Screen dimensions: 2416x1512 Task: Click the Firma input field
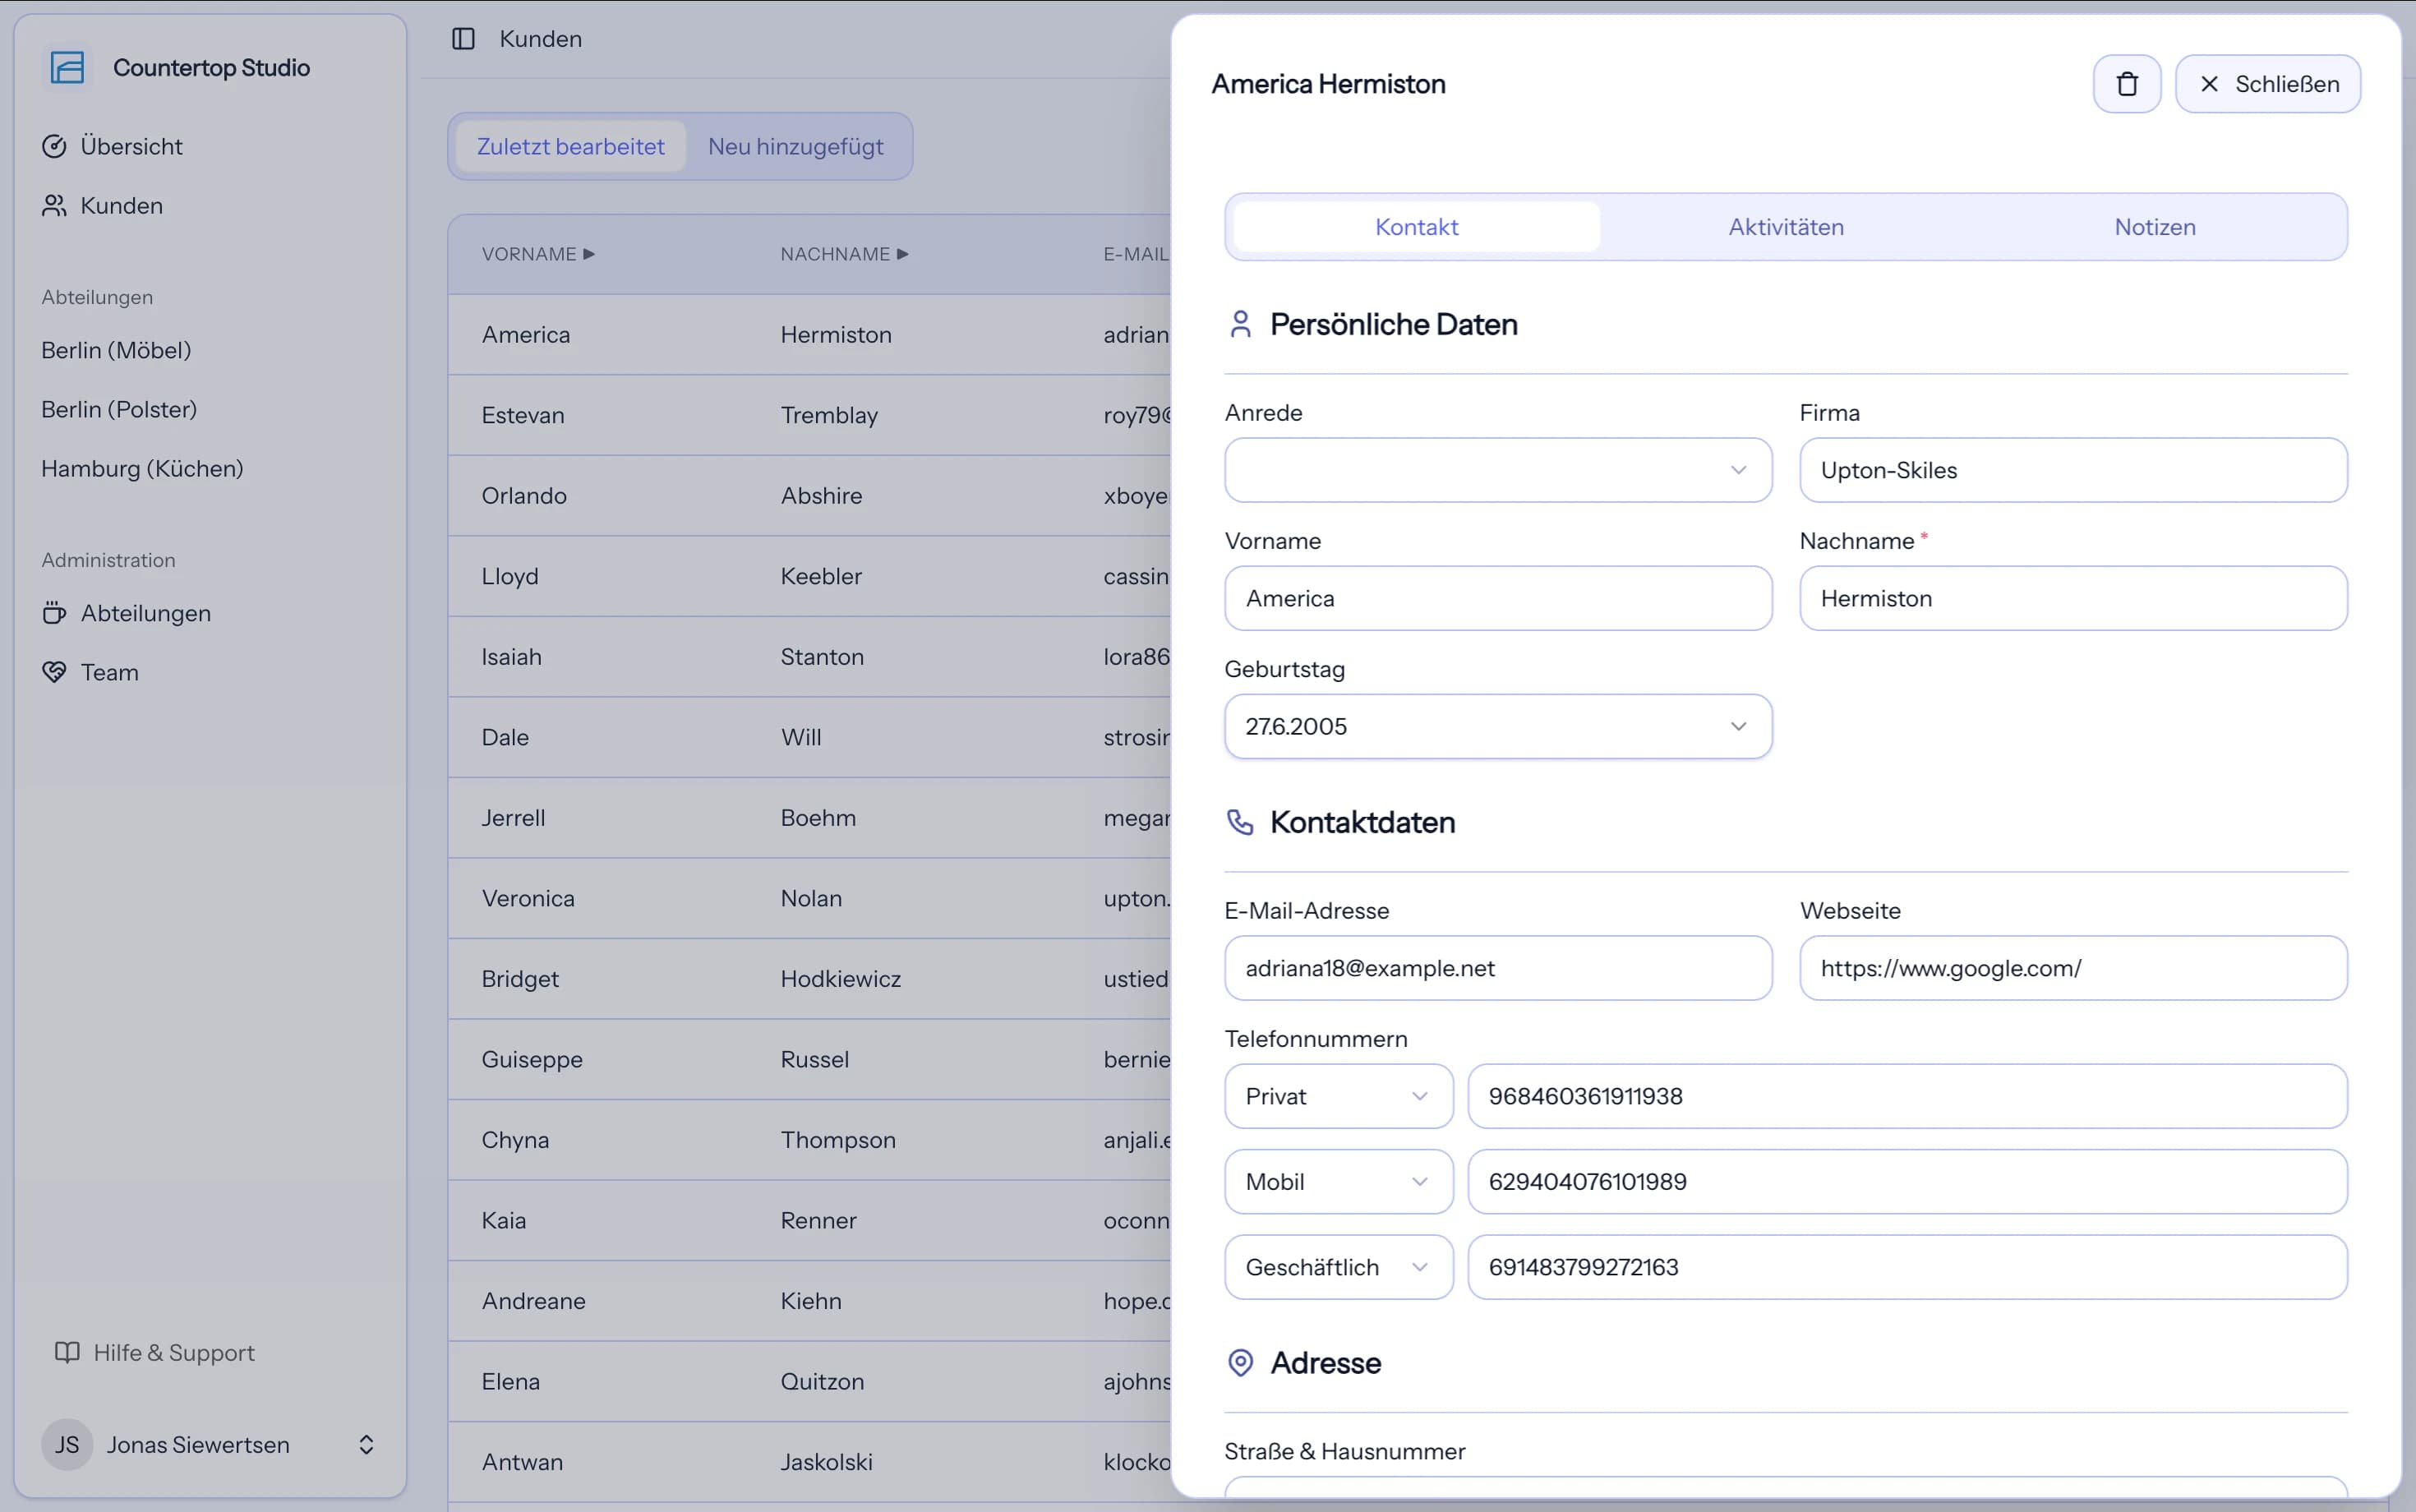[x=2073, y=470]
